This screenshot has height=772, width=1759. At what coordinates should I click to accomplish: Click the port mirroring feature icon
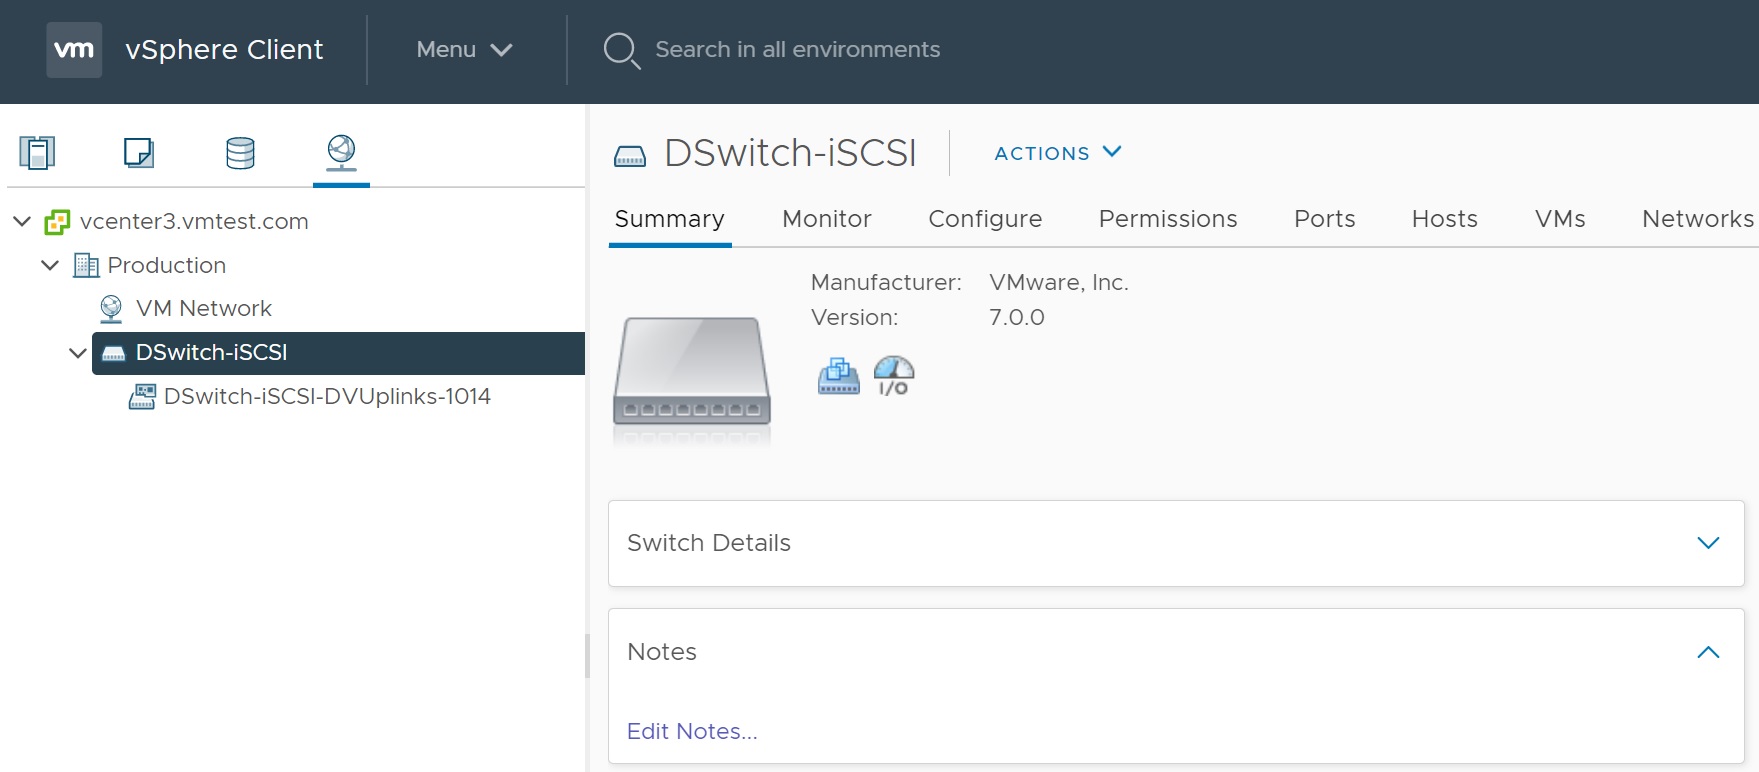[x=838, y=376]
